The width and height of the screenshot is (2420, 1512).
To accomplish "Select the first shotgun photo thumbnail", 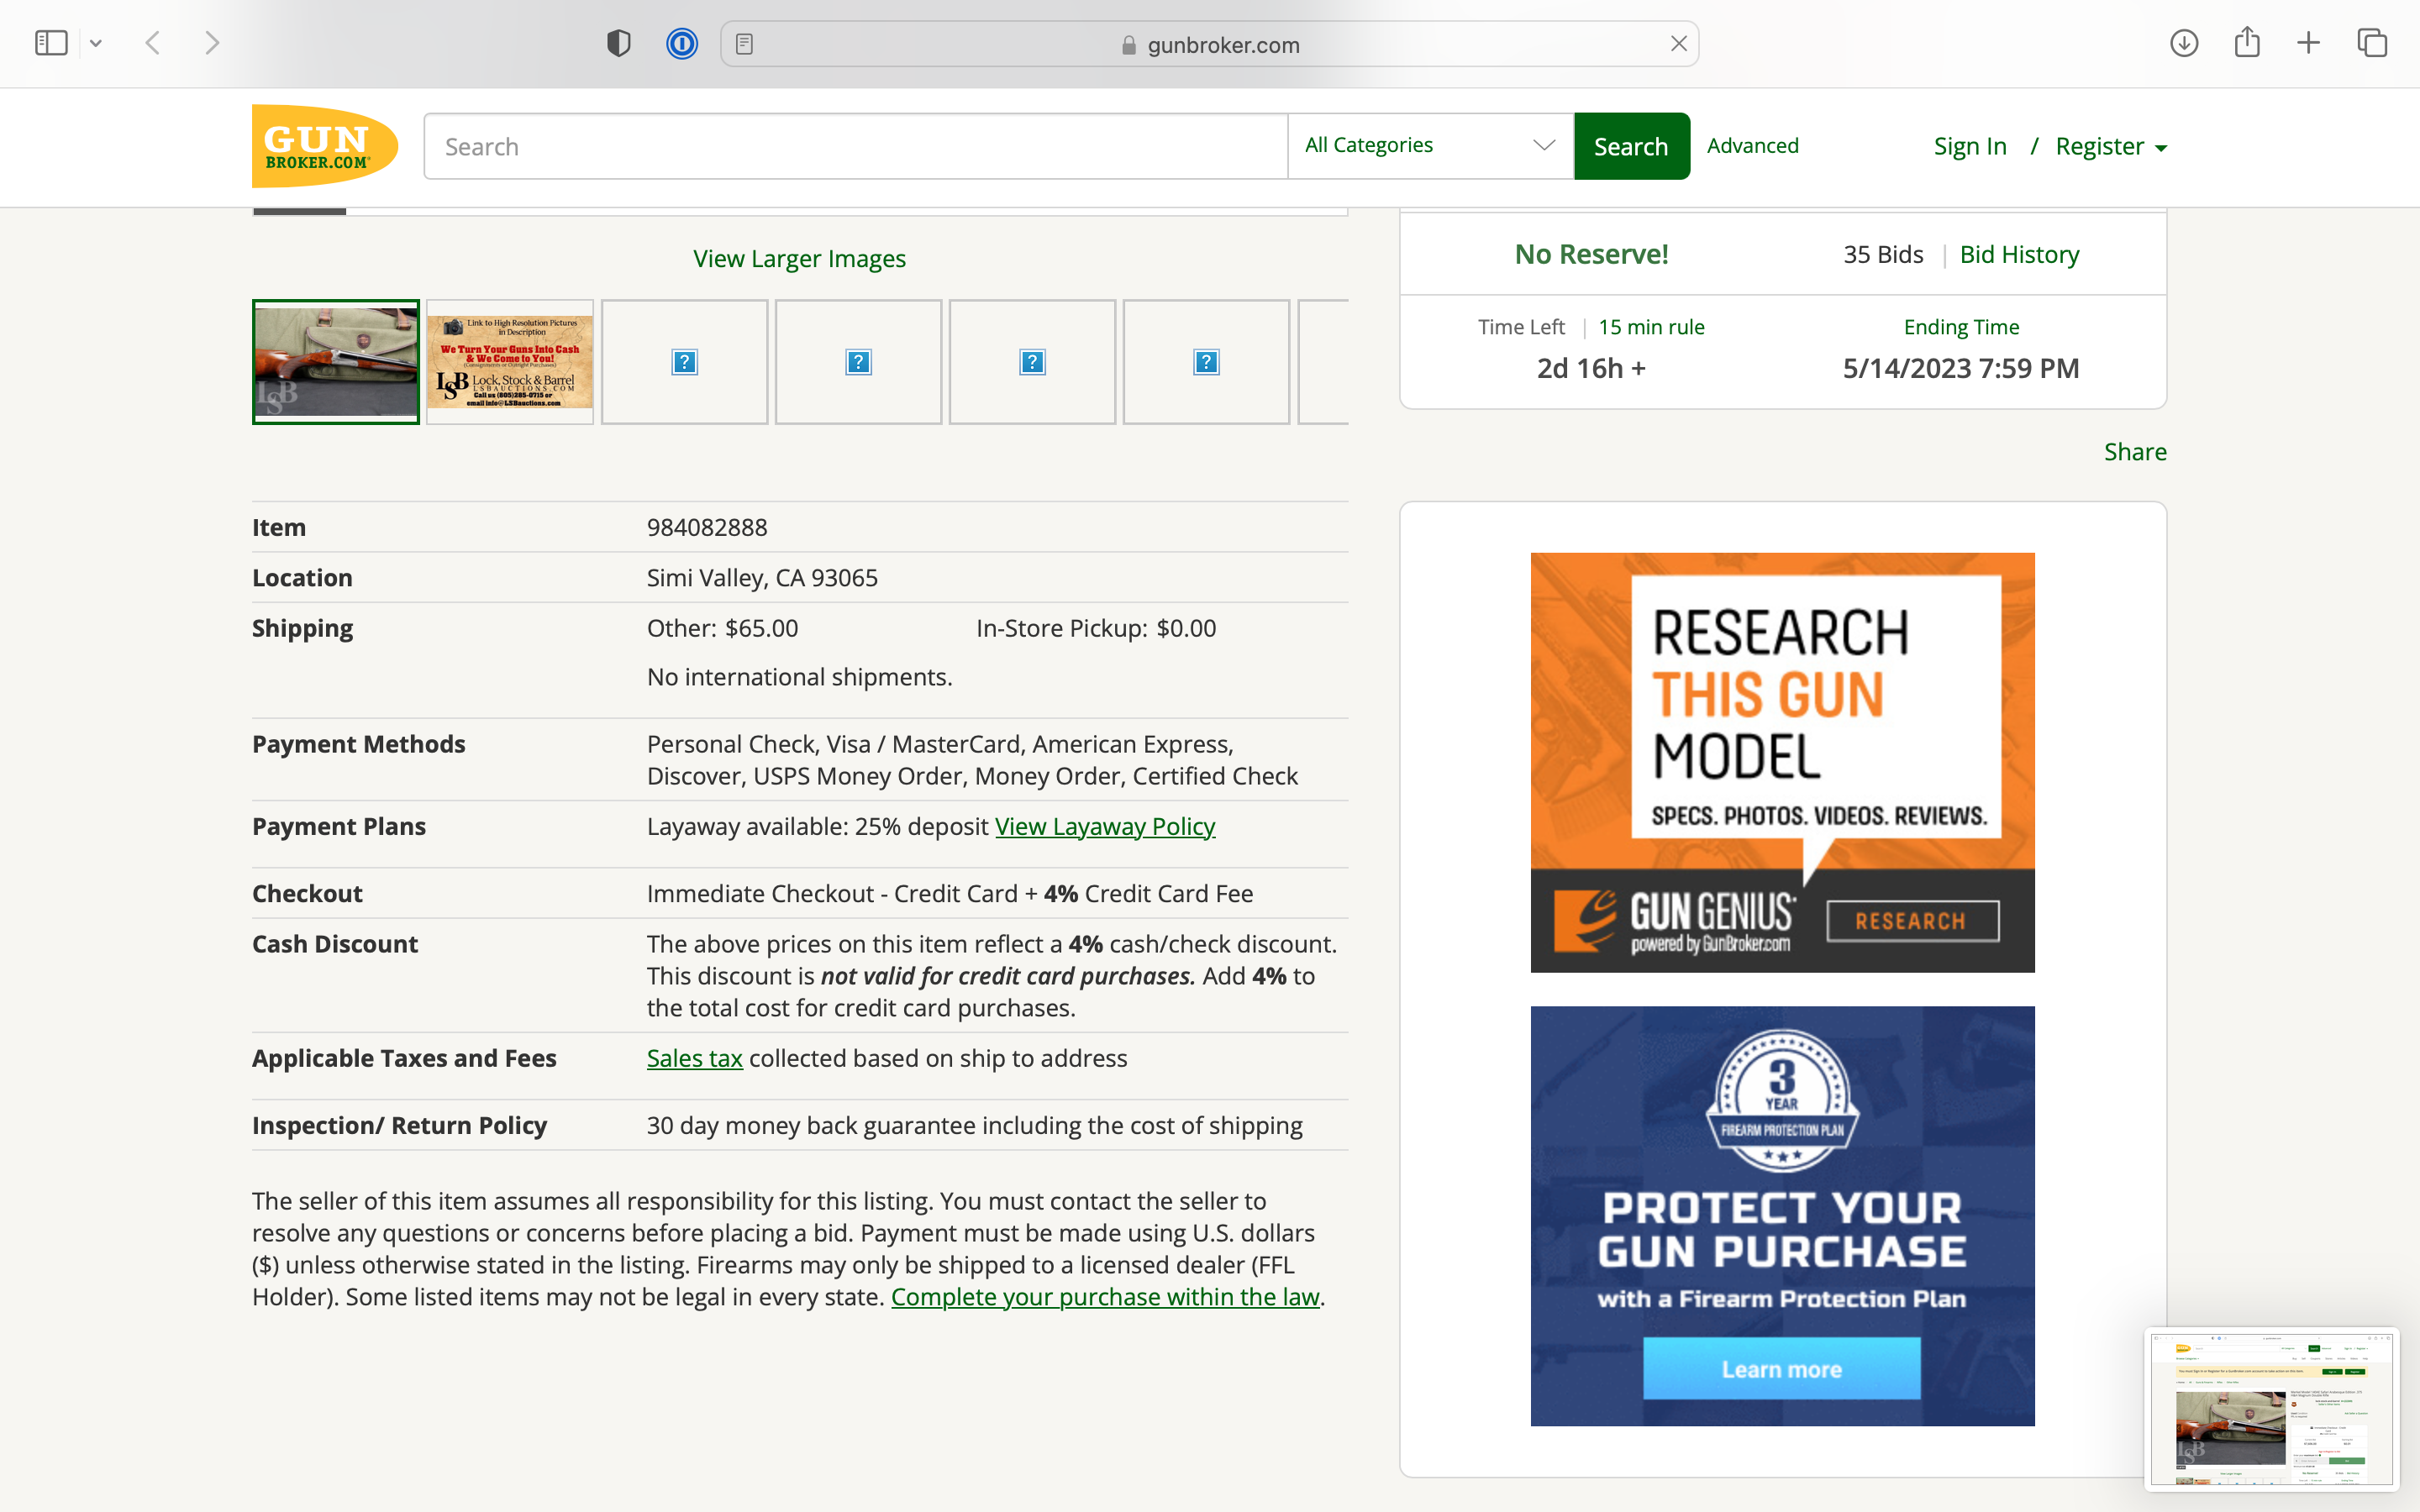I will [336, 362].
